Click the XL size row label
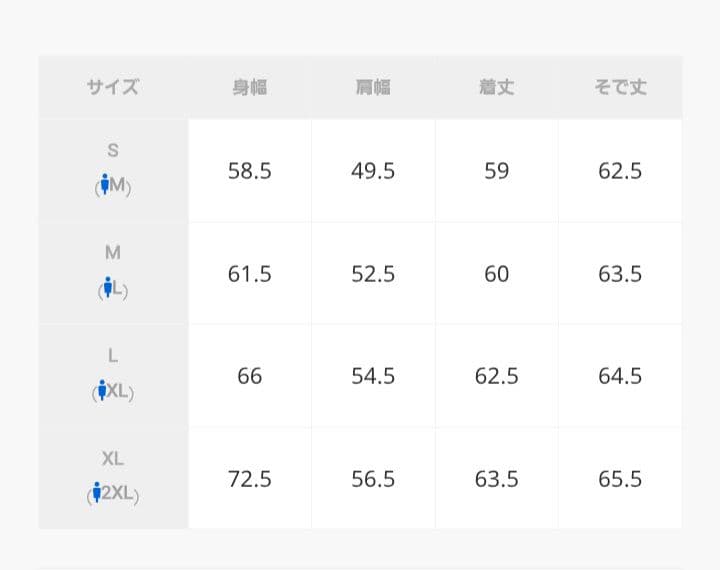The image size is (720, 570). coord(113,459)
